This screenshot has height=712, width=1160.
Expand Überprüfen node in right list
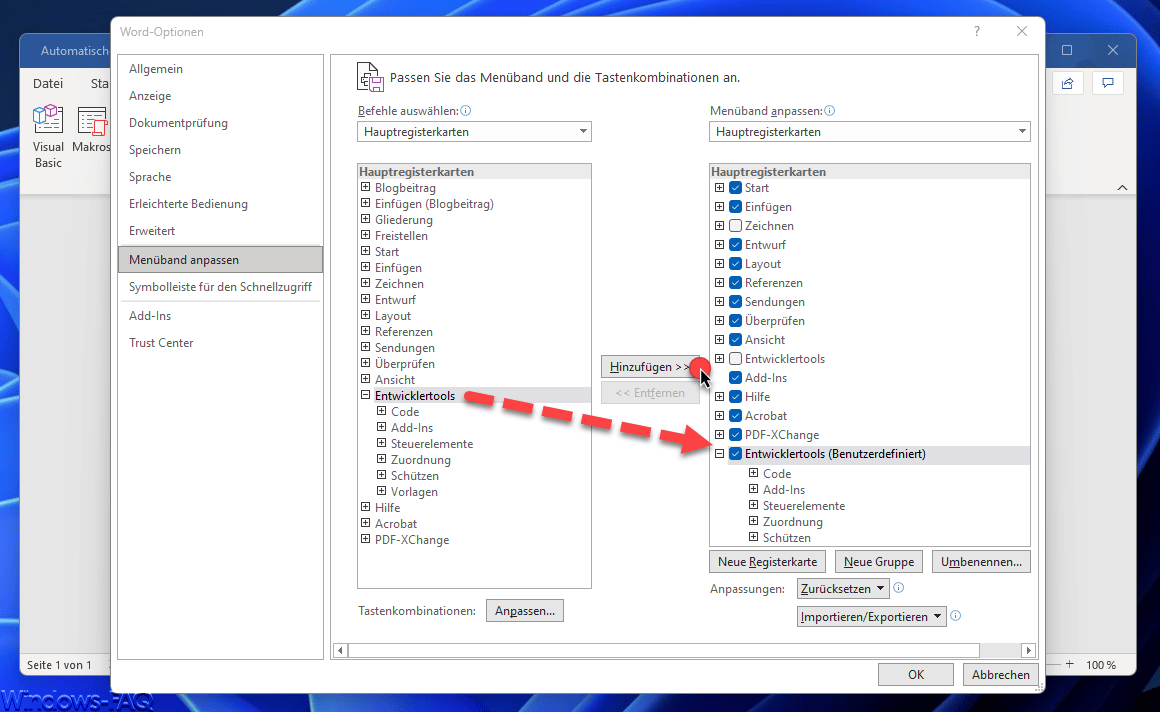[x=719, y=320]
